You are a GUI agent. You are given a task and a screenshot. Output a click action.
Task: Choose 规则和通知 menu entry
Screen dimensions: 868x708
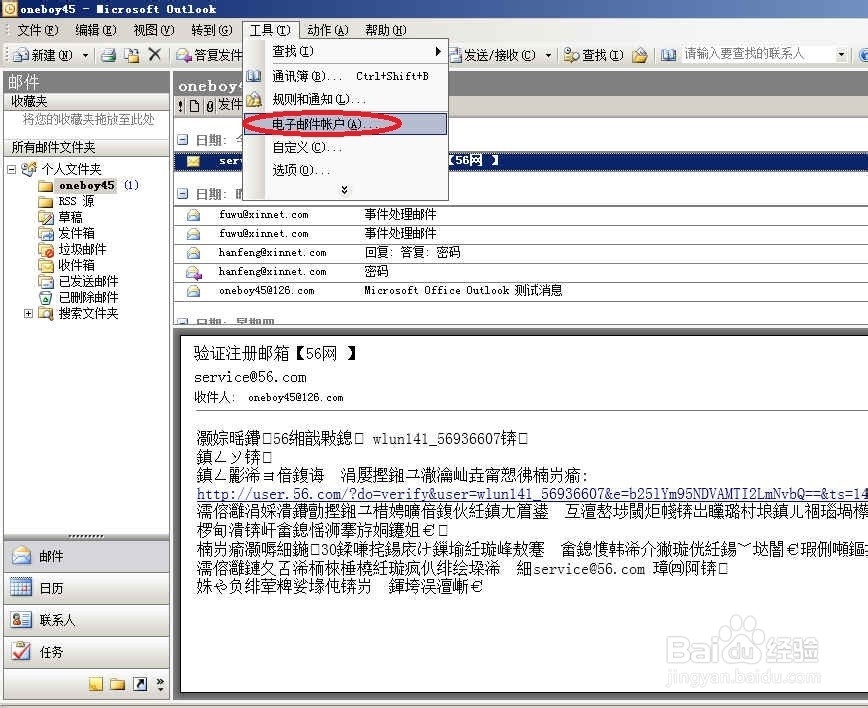[345, 100]
